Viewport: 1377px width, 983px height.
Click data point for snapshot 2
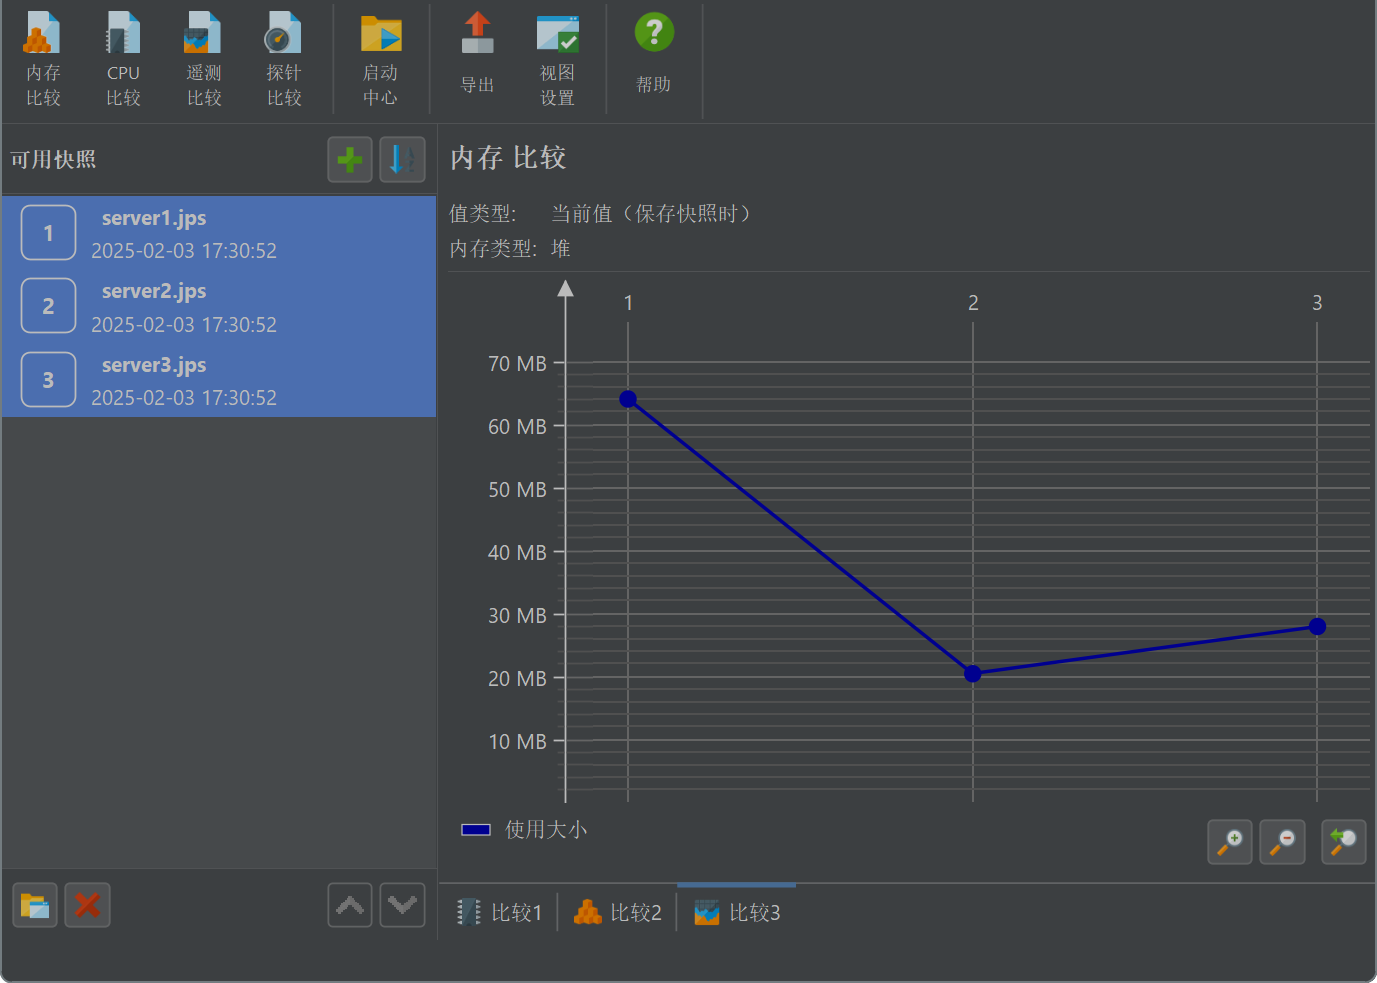click(973, 674)
